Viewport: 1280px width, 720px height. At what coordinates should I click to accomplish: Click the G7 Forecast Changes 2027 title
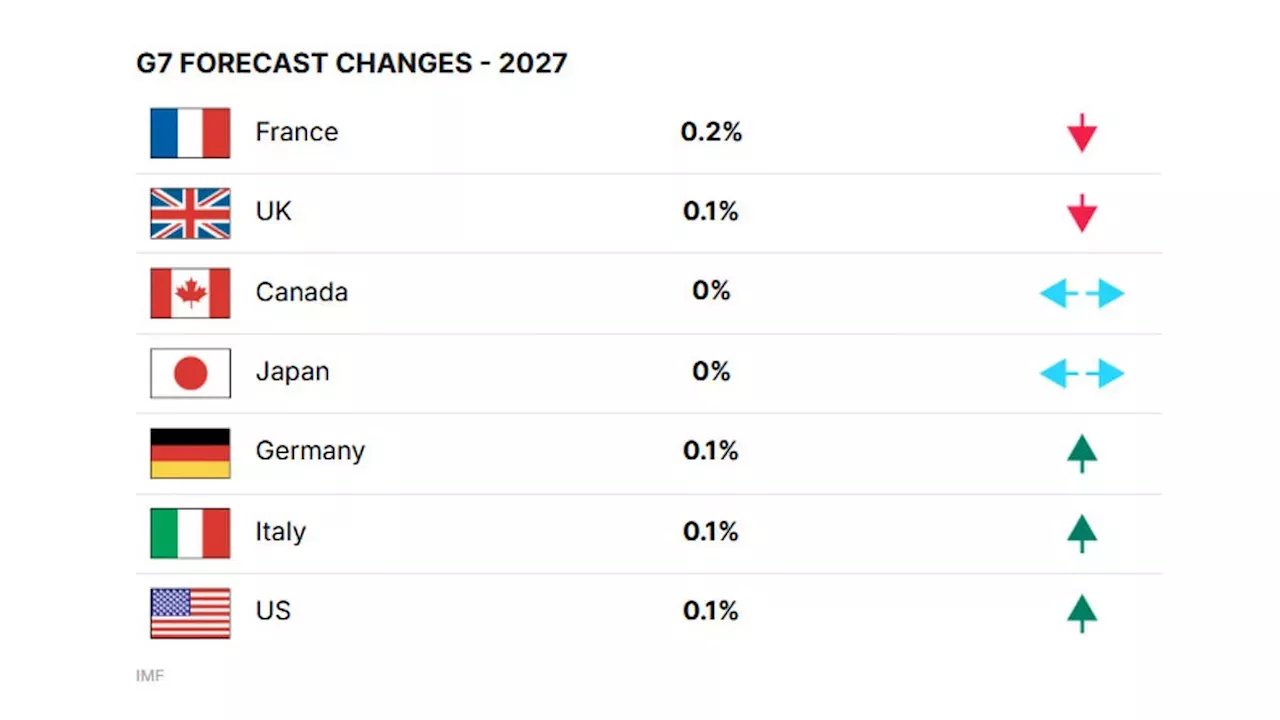point(352,63)
